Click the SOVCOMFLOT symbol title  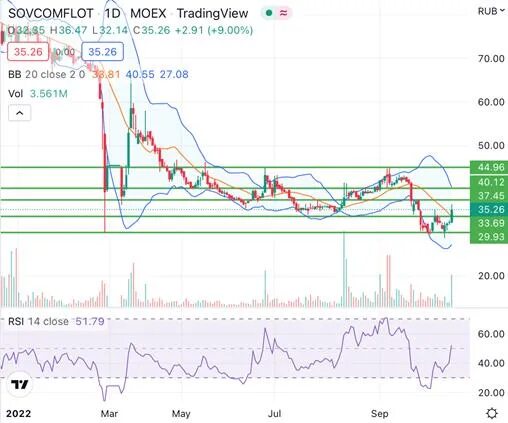pos(50,13)
